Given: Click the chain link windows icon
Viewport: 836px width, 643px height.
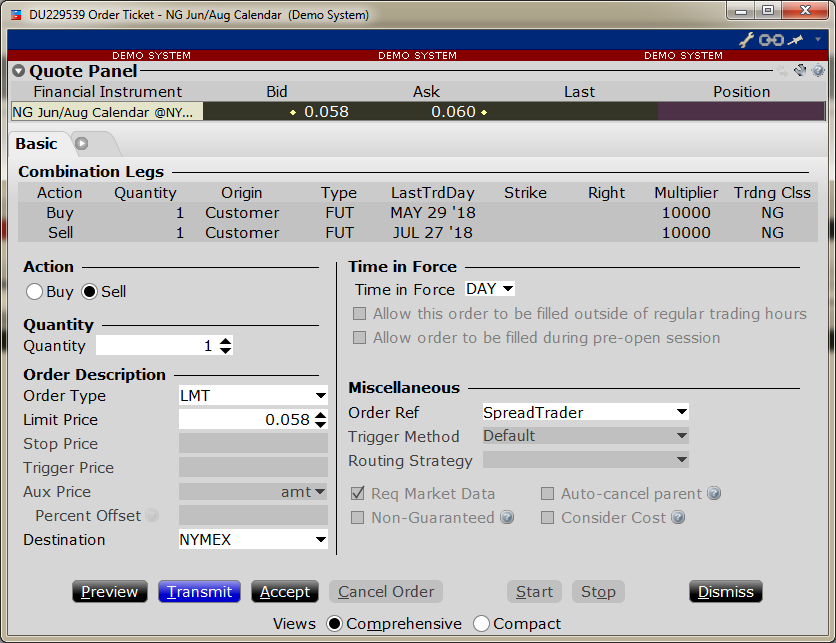Looking at the screenshot, I should (770, 40).
